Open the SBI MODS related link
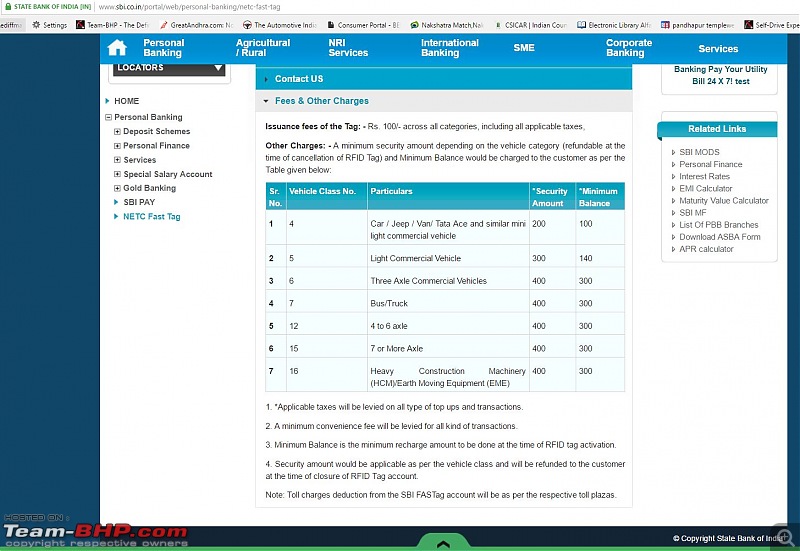Screen dimensions: 800x551 pos(699,152)
